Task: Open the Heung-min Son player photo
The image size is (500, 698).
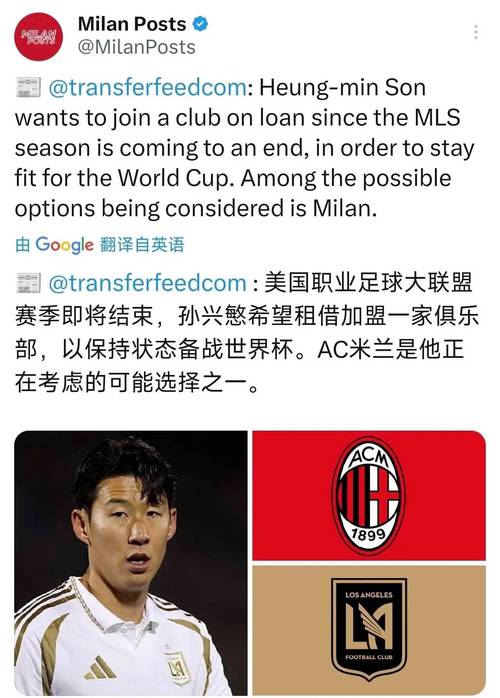Action: click(131, 563)
